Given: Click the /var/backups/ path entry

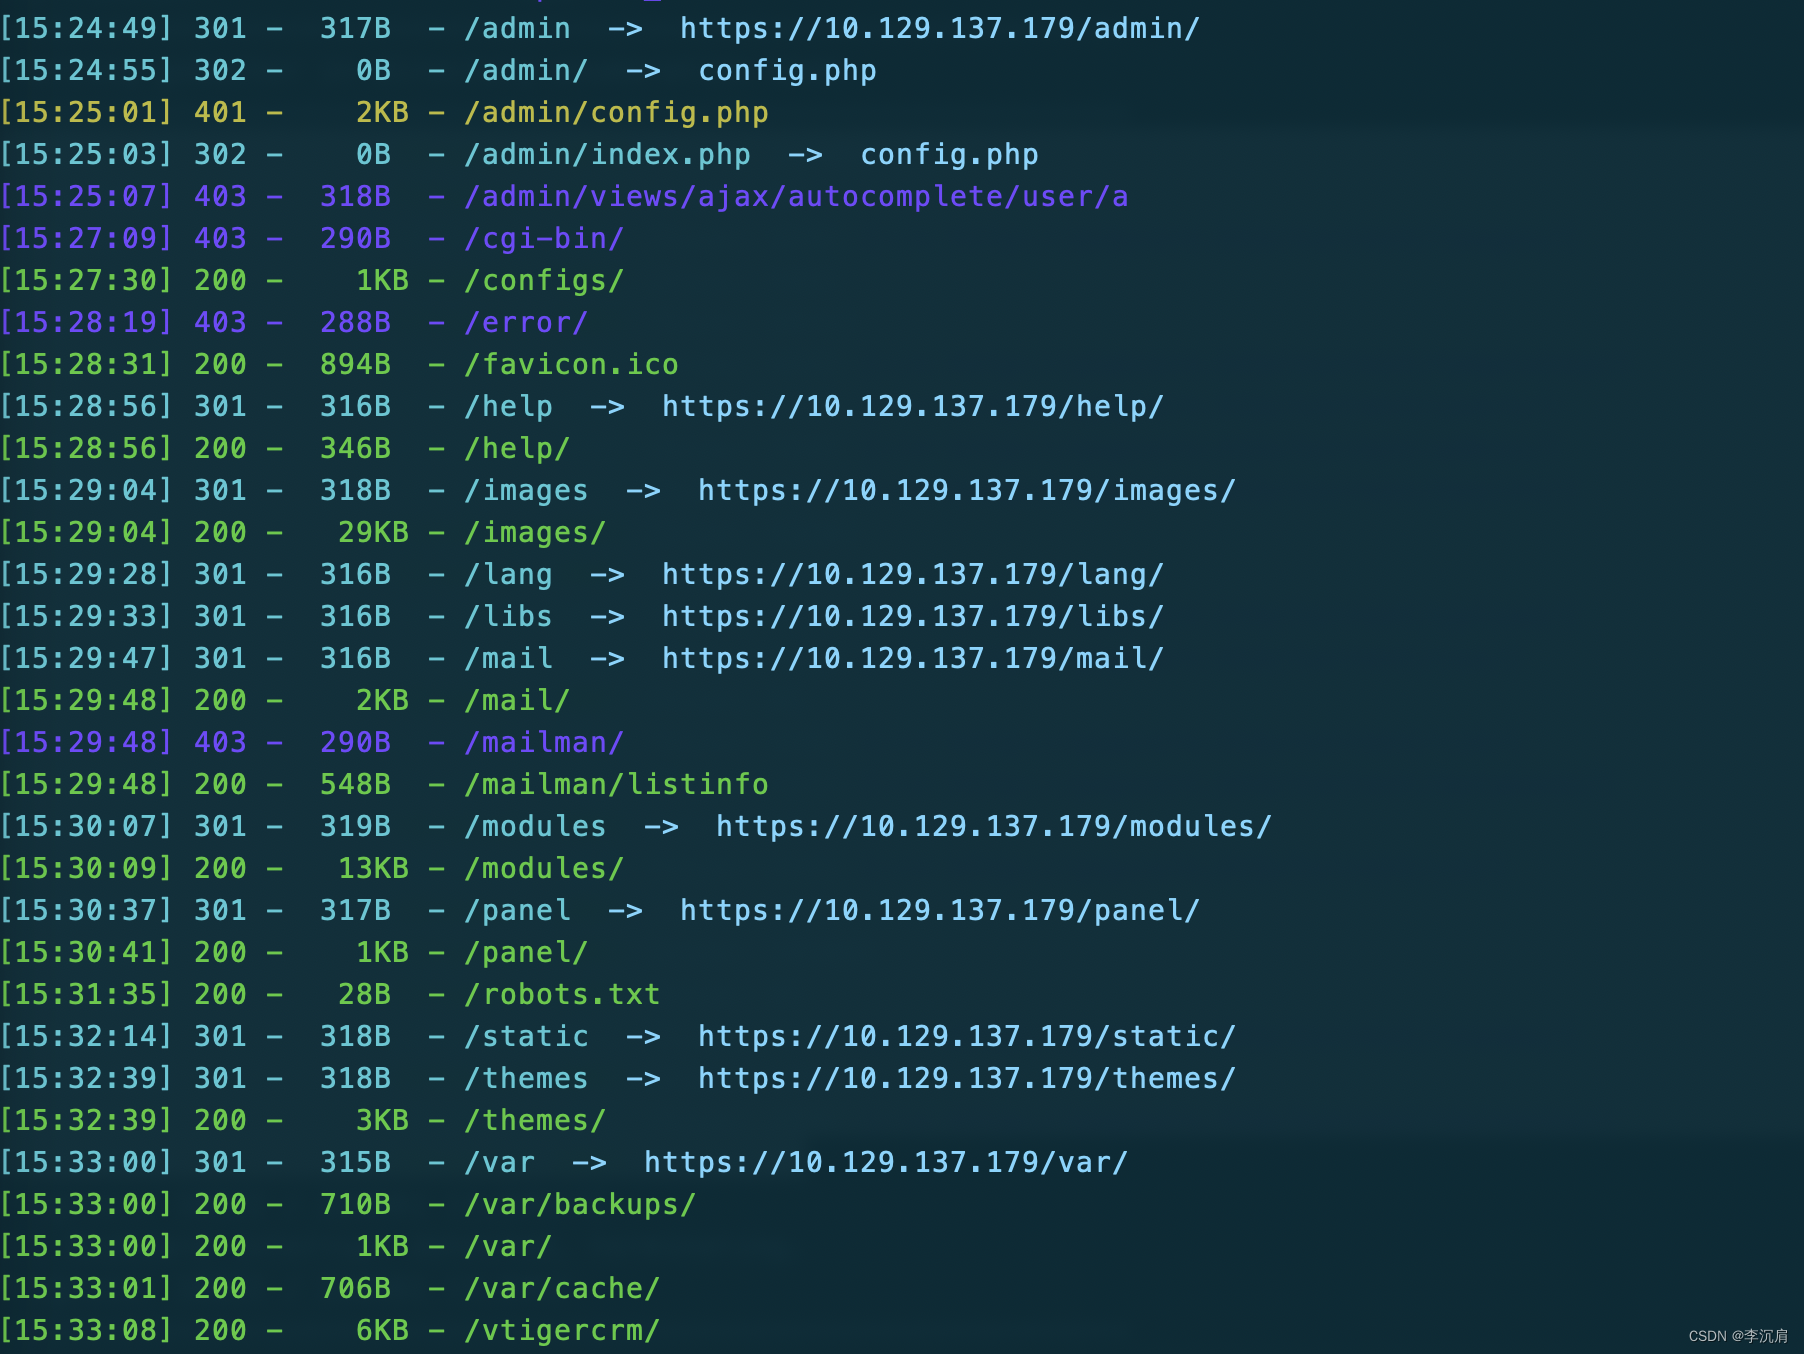Looking at the screenshot, I should (x=580, y=1204).
